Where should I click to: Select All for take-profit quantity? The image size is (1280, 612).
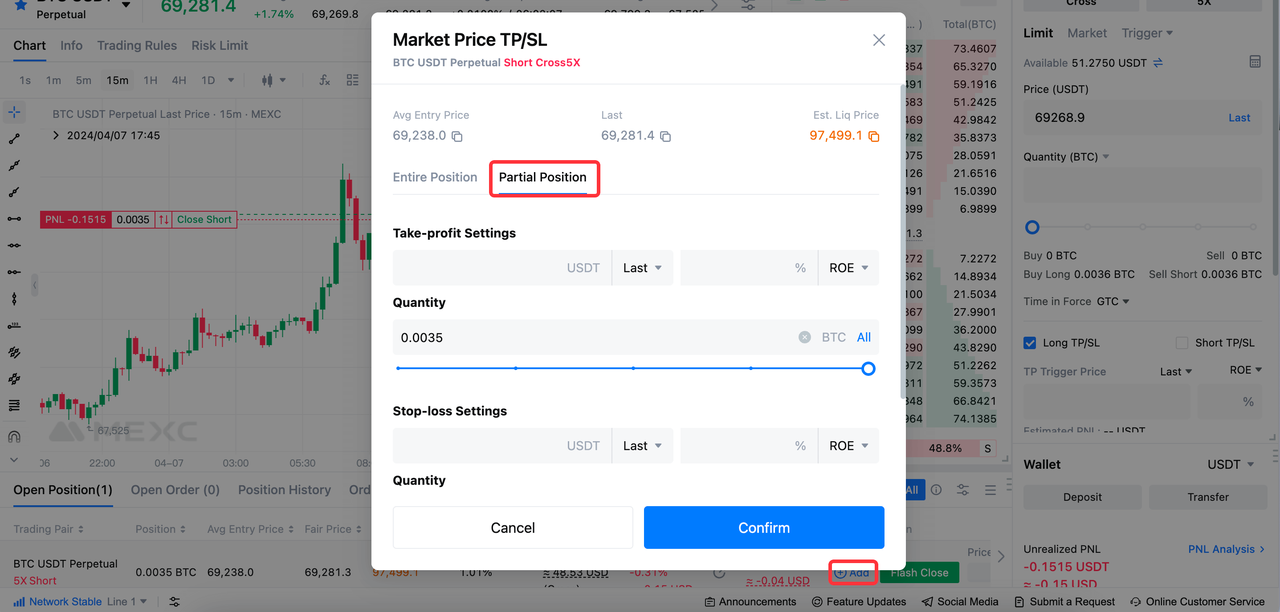[x=864, y=338]
